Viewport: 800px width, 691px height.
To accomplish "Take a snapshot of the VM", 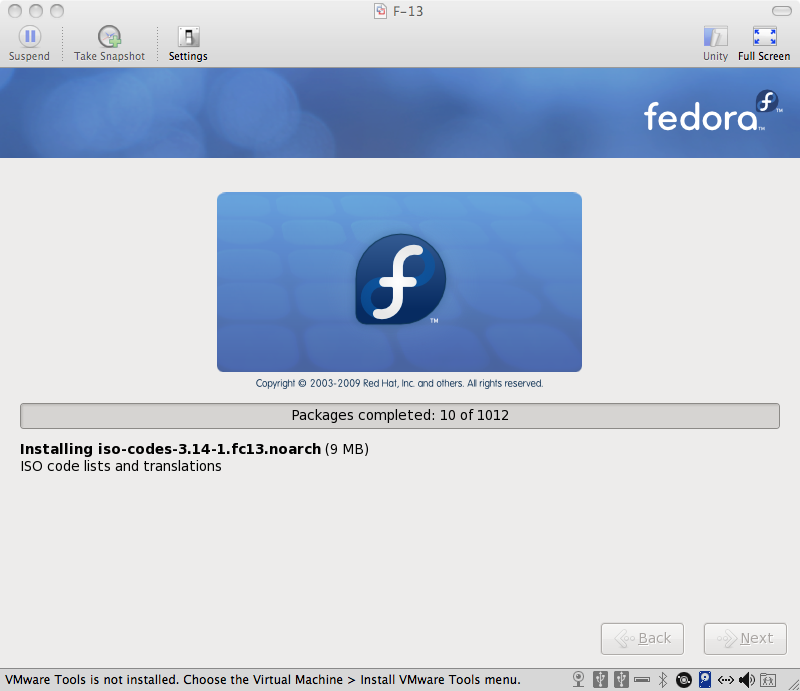I will tap(109, 40).
